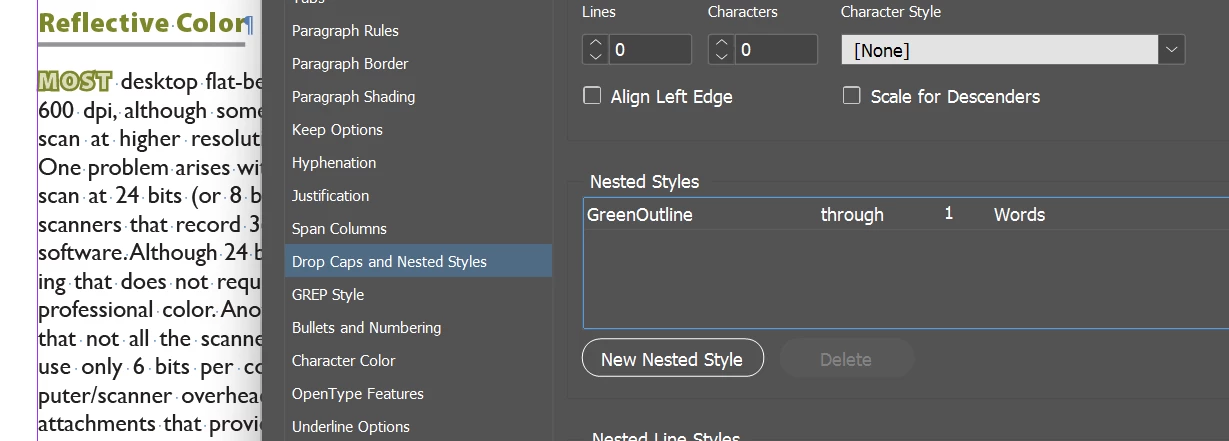Toggle Scale for Descenders checkbox

click(852, 96)
